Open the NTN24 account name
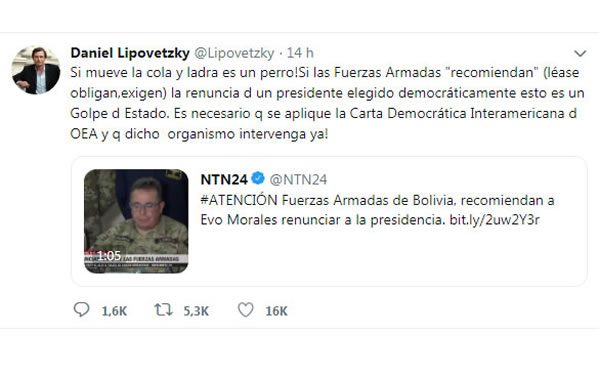Viewport: 600px width, 365px height. click(x=224, y=179)
